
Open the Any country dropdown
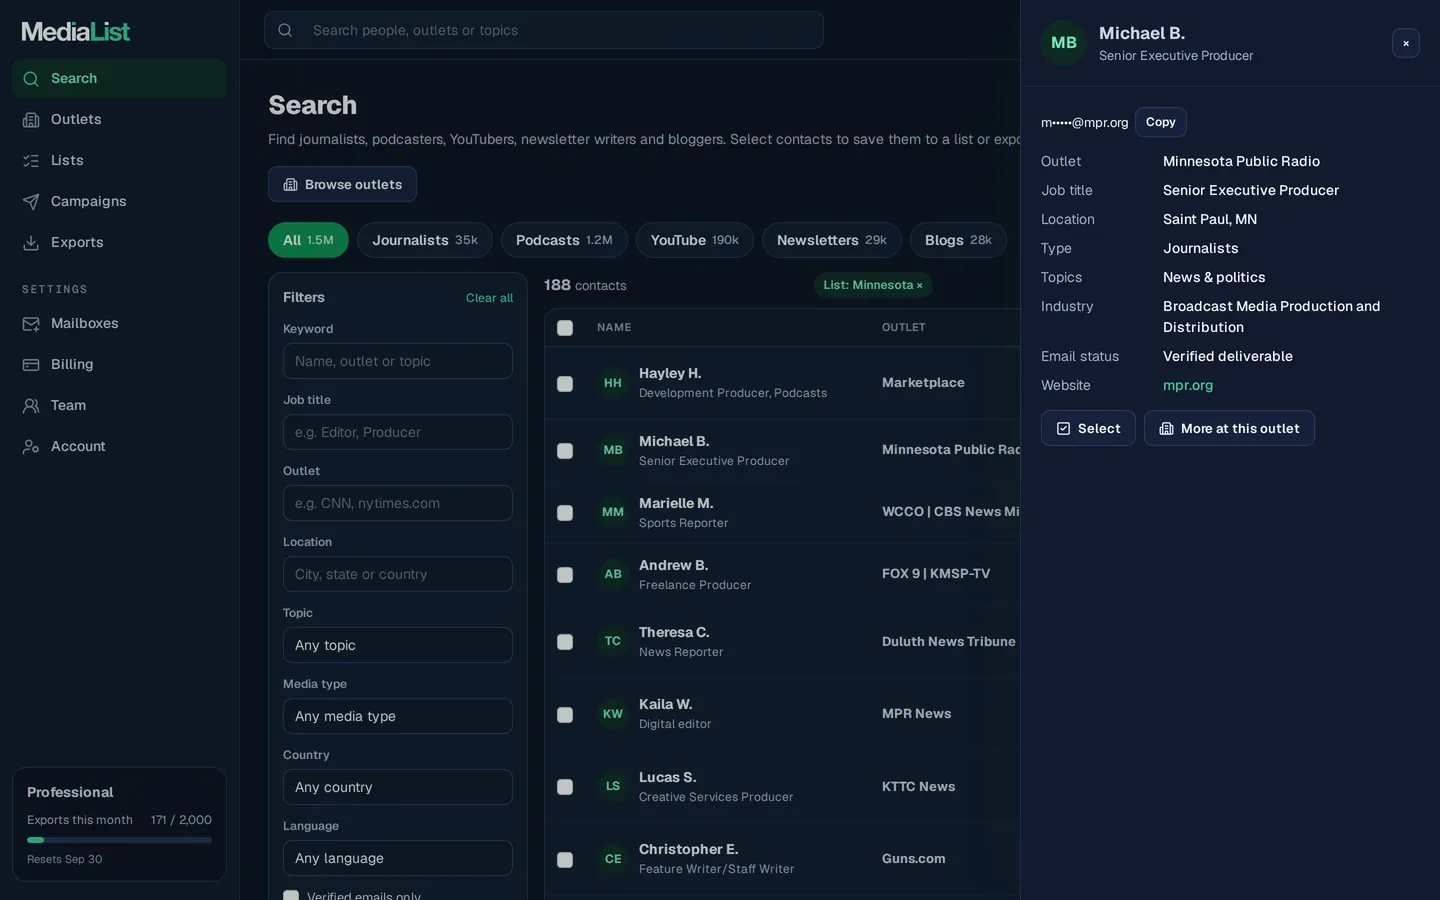[398, 787]
